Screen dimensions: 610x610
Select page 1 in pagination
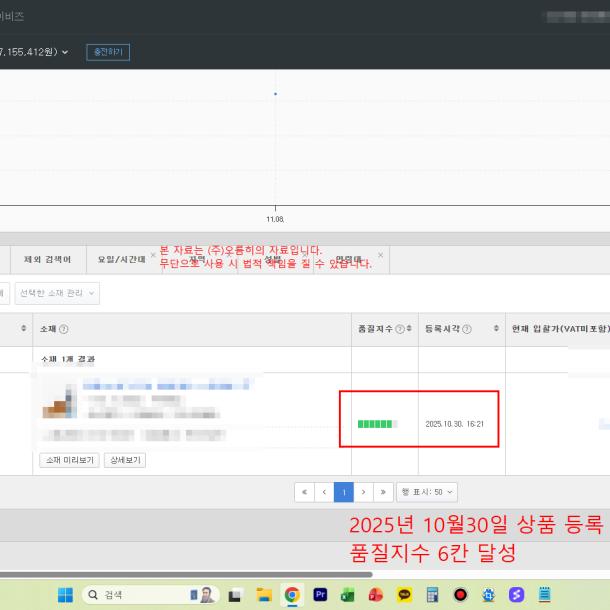coord(344,492)
